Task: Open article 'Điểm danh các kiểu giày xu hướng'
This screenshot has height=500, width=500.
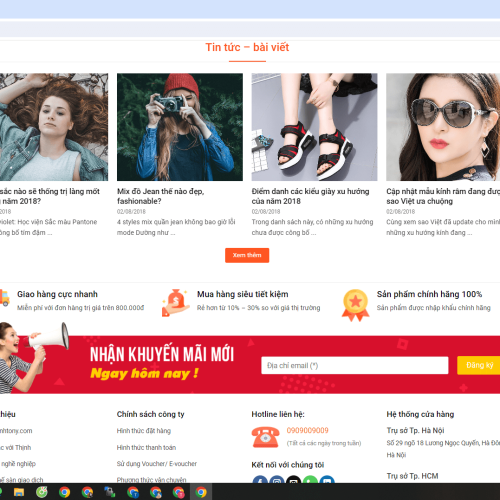Action: (310, 196)
